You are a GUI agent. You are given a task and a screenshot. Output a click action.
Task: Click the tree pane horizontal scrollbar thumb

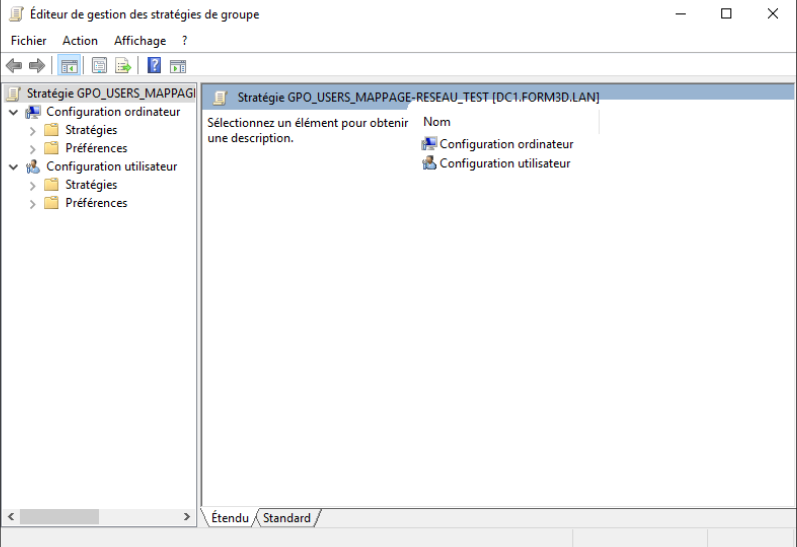[59, 517]
